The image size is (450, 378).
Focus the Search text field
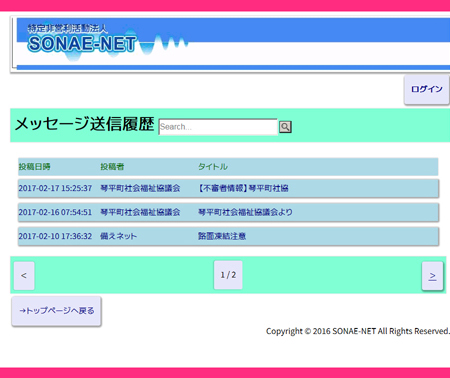[218, 127]
